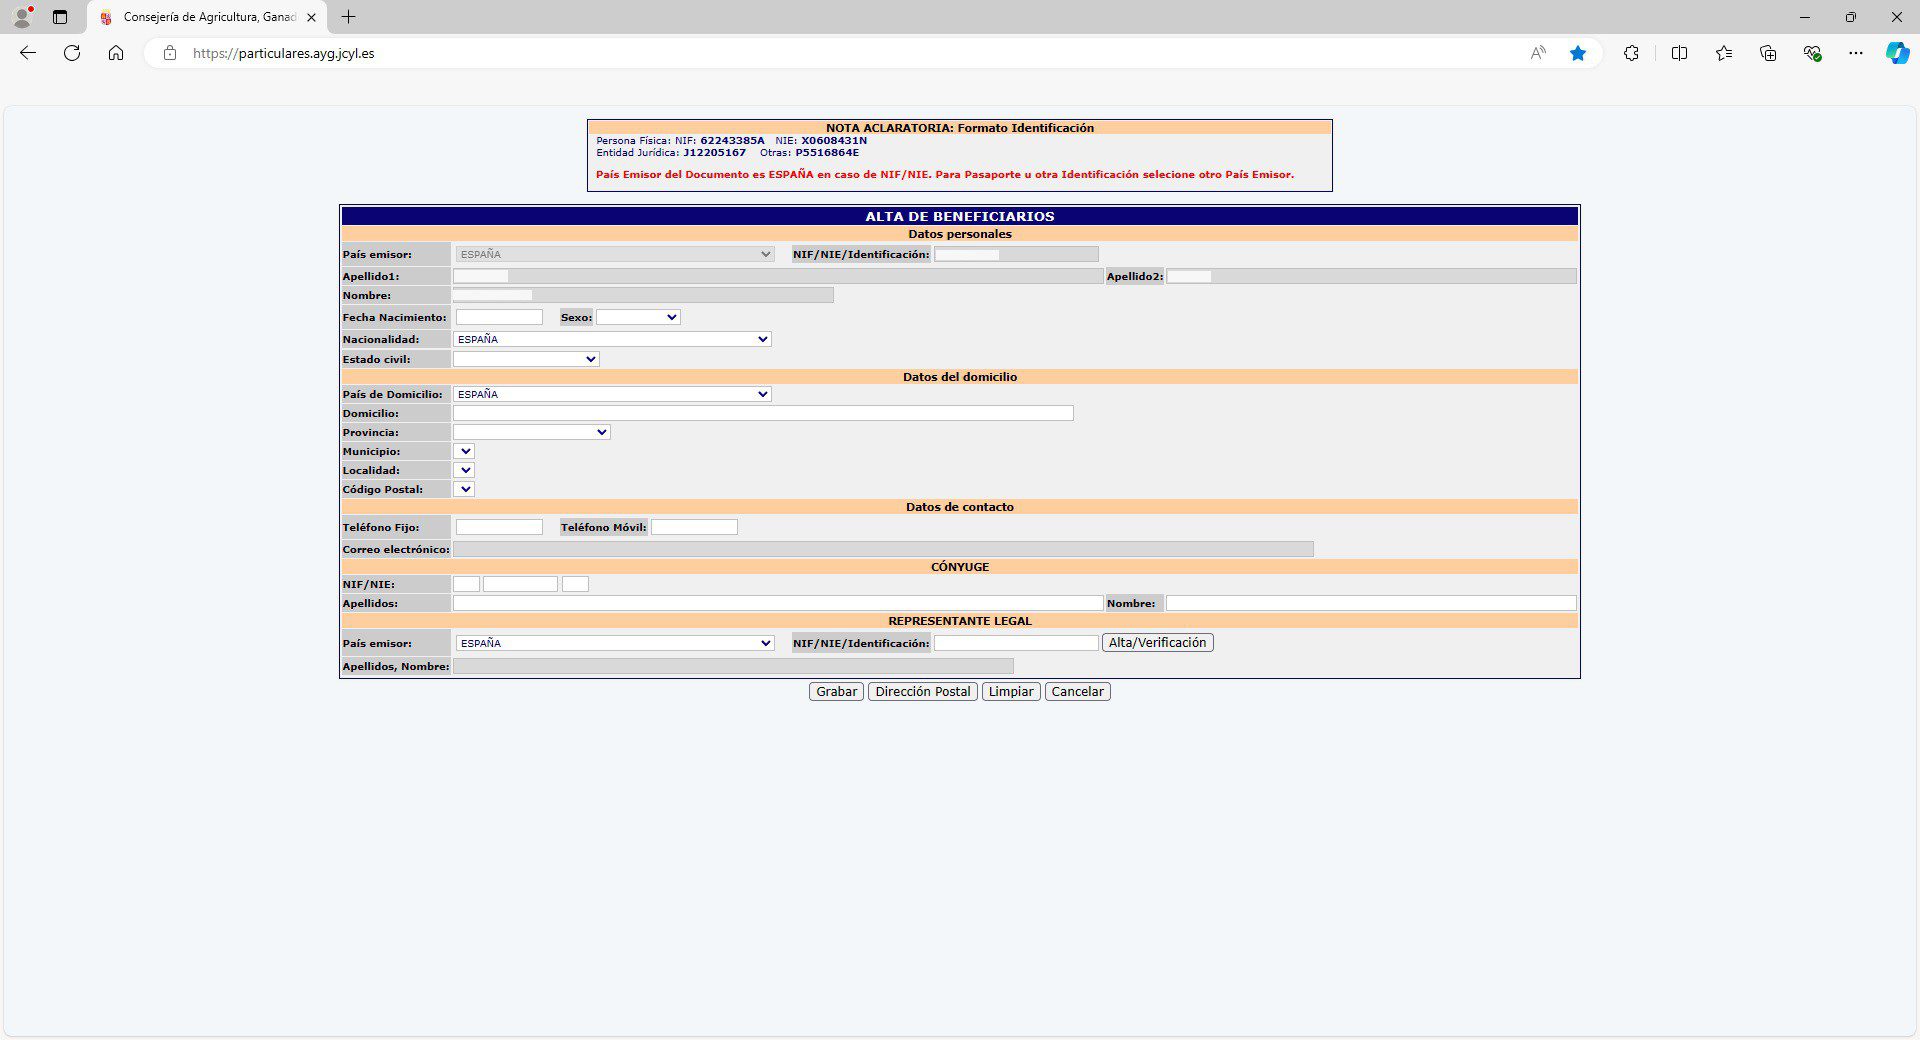1920x1040 pixels.
Task: Click the Grabar button
Action: click(836, 691)
